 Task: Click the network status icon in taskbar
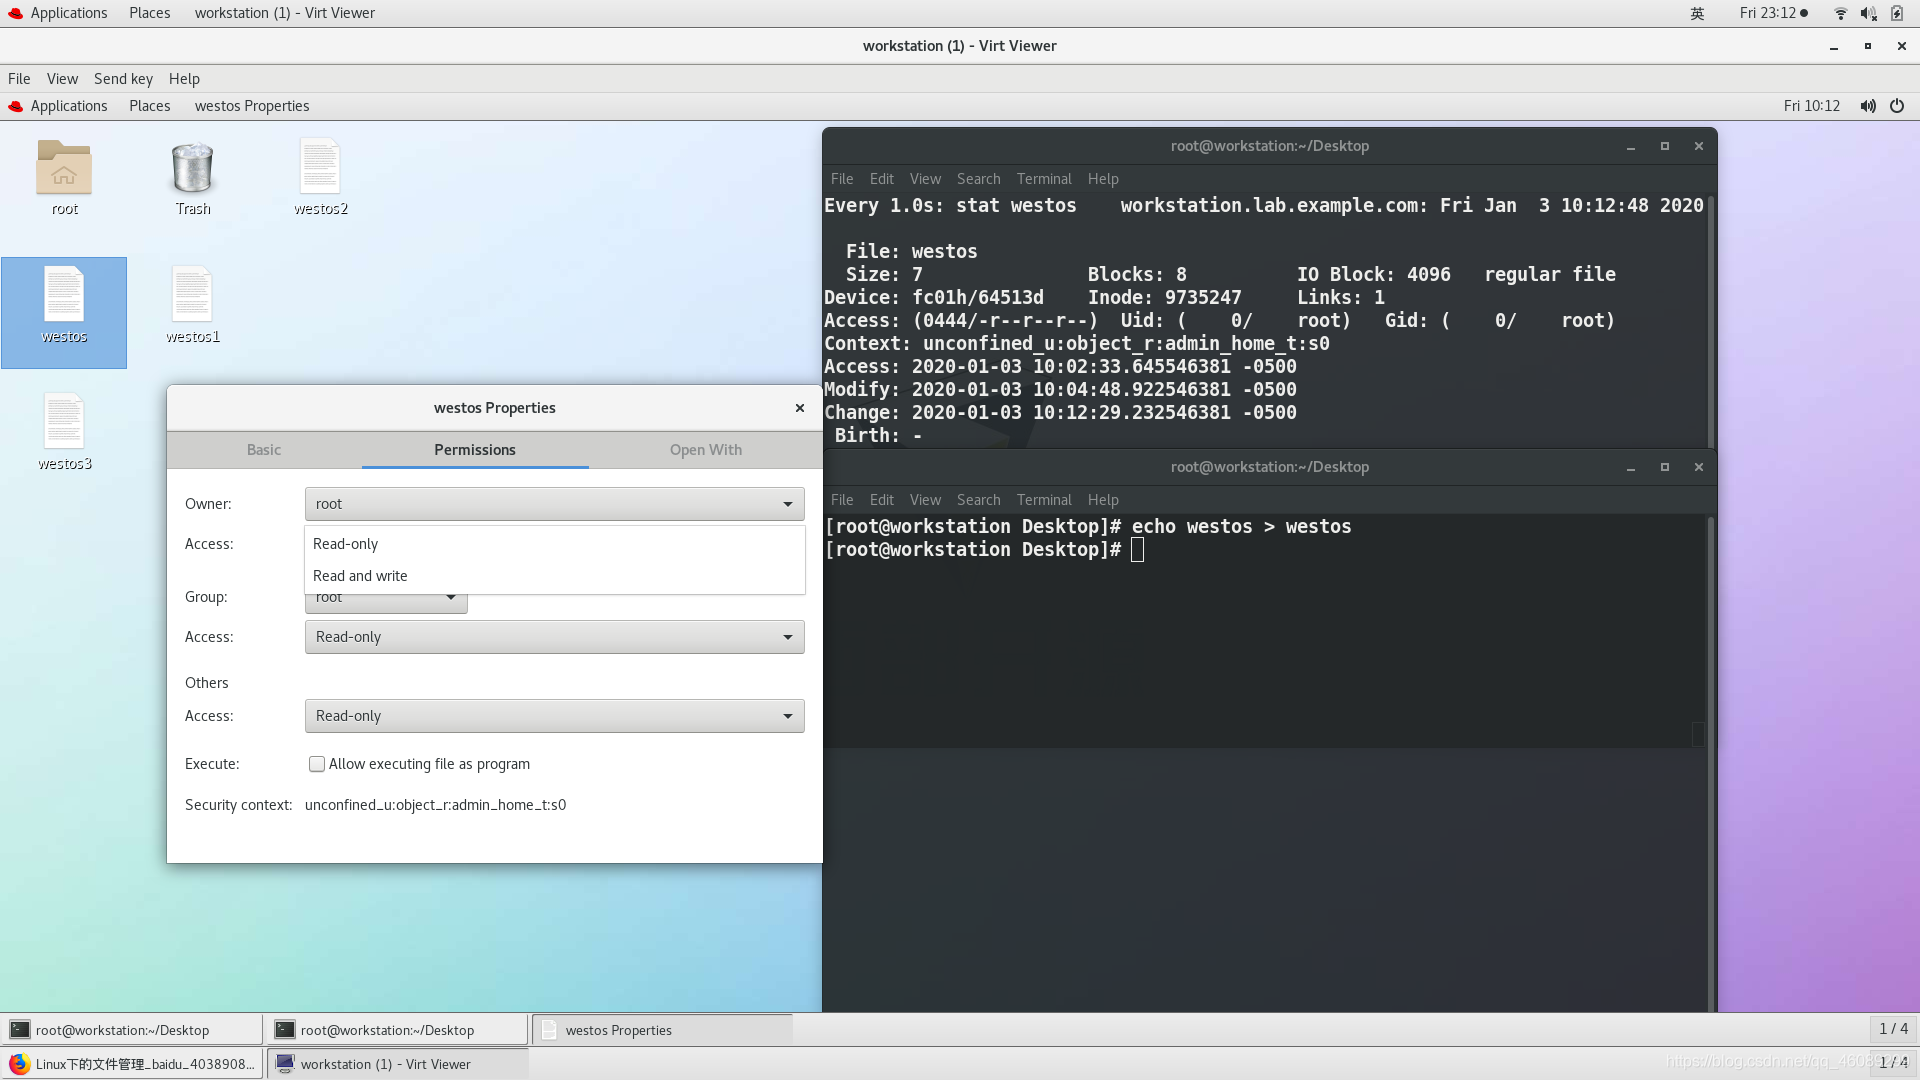pyautogui.click(x=1838, y=12)
